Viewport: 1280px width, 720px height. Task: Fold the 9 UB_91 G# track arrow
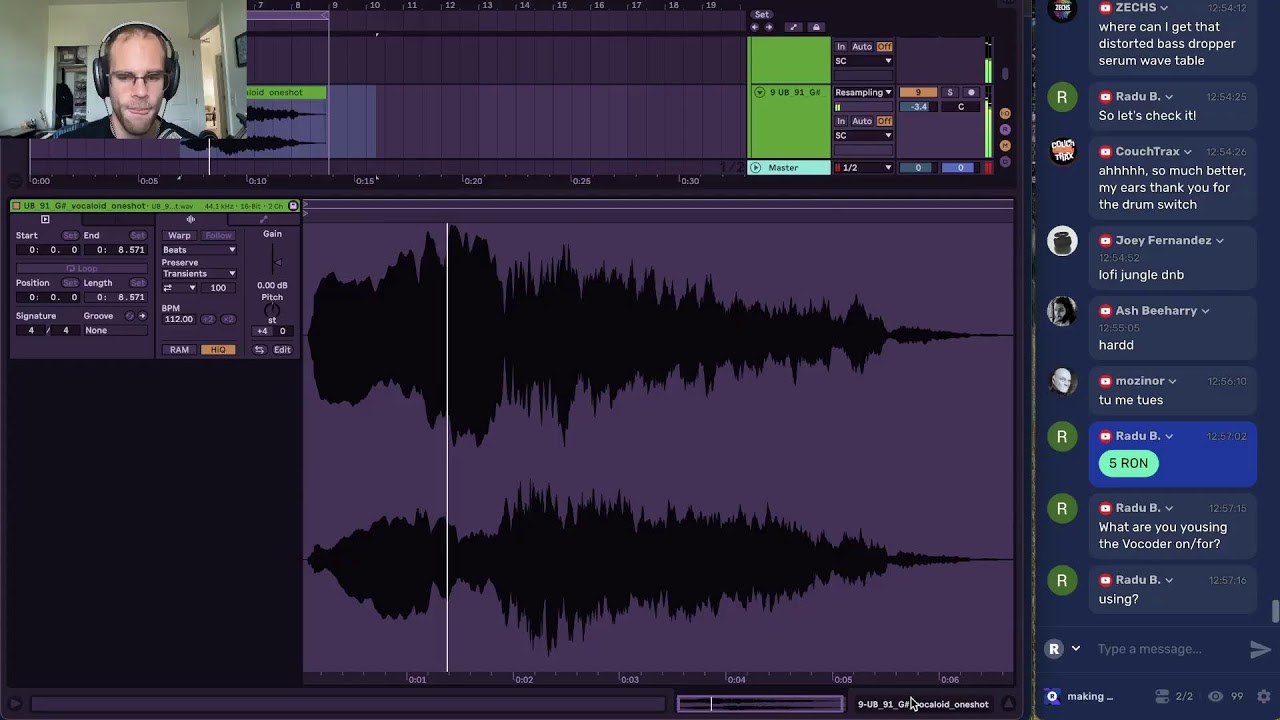(759, 92)
